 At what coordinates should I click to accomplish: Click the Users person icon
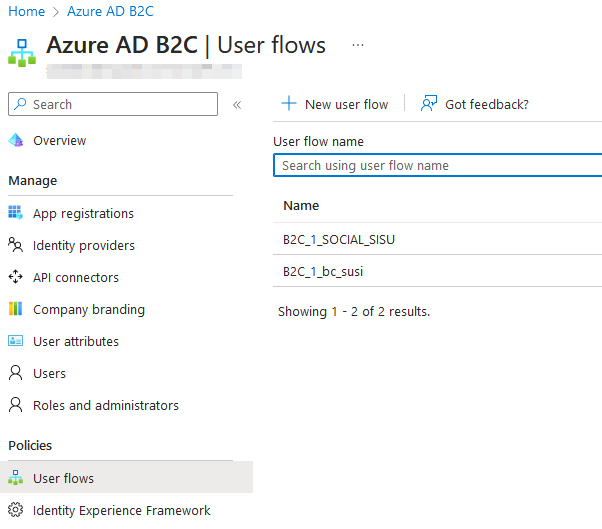[x=15, y=373]
